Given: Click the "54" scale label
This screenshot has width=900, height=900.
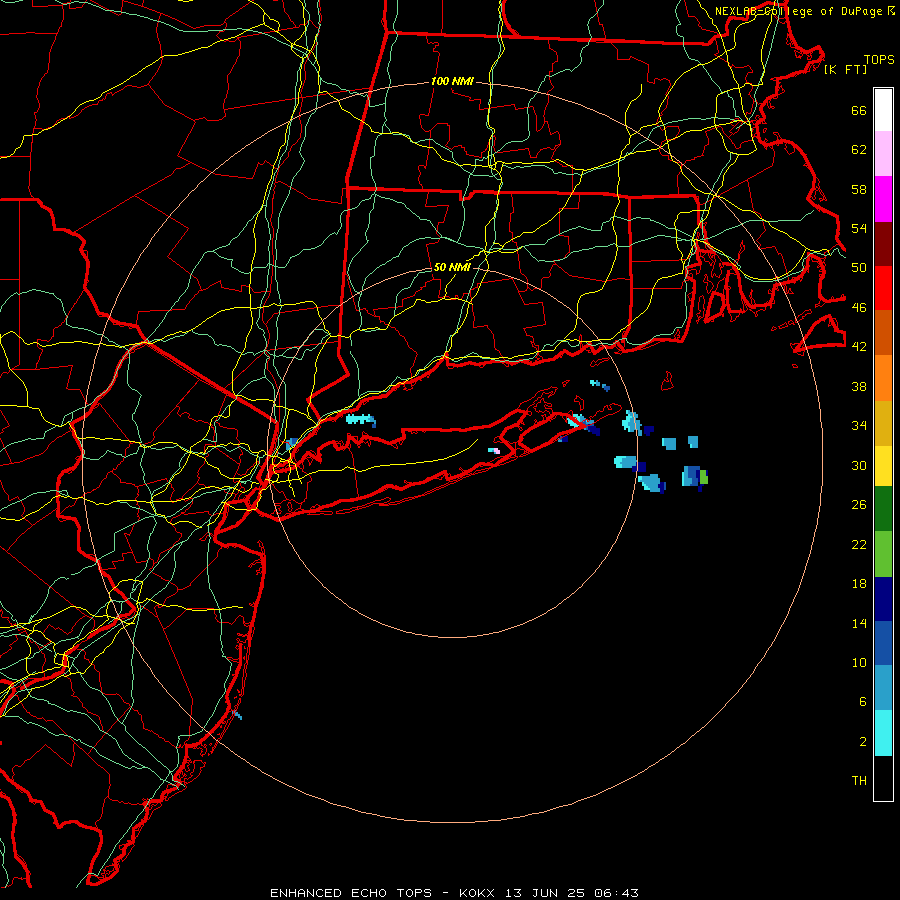Looking at the screenshot, I should 859,228.
